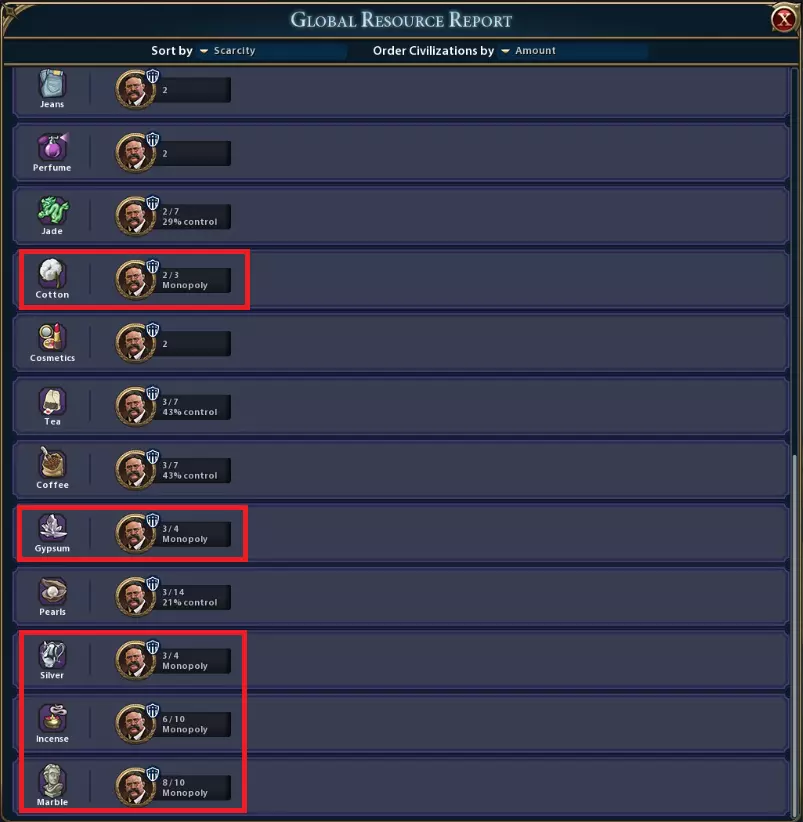Click the leader portrait in Marble row
The height and width of the screenshot is (822, 803).
pyautogui.click(x=133, y=787)
